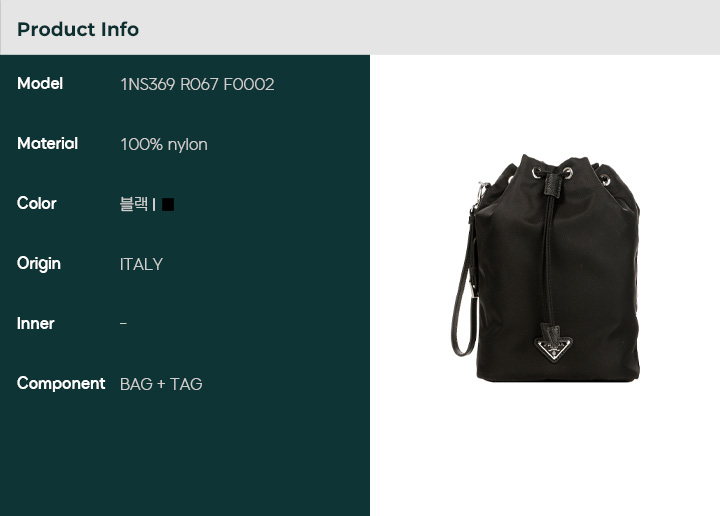Click the Origin label
This screenshot has width=720, height=516.
(x=39, y=264)
